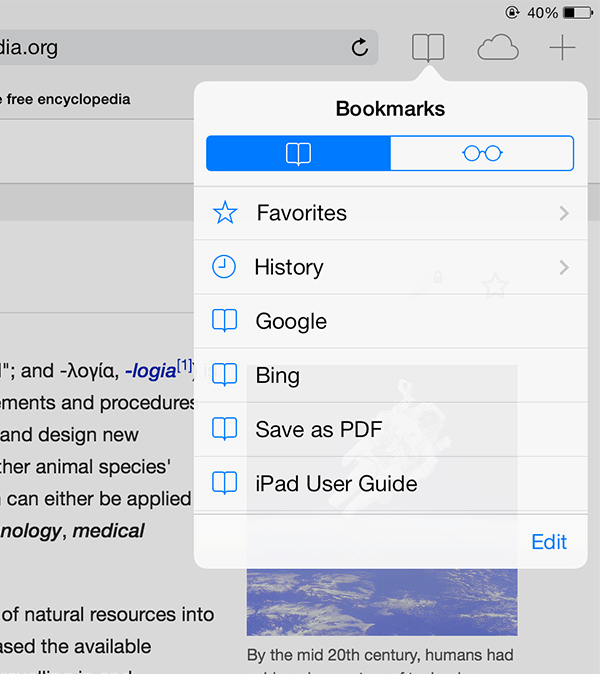The width and height of the screenshot is (600, 674).
Task: Open Favorites folder
Action: point(390,213)
